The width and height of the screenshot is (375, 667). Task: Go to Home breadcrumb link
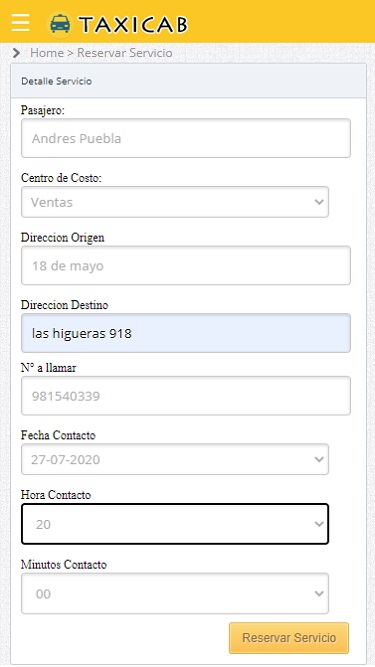coord(47,53)
